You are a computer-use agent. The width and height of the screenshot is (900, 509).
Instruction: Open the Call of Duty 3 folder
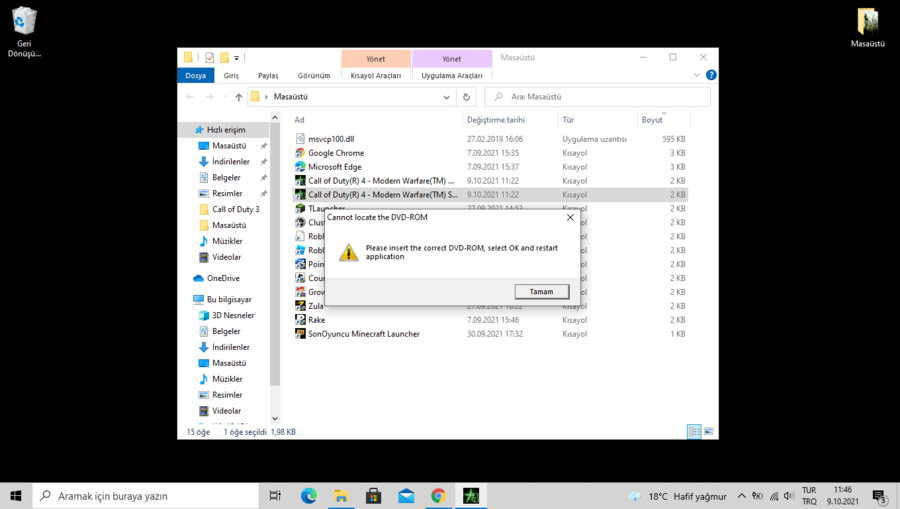[x=235, y=209]
